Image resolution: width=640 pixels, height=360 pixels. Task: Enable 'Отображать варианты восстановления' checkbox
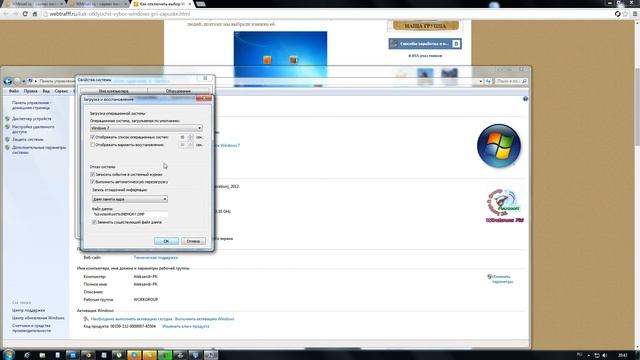click(93, 145)
